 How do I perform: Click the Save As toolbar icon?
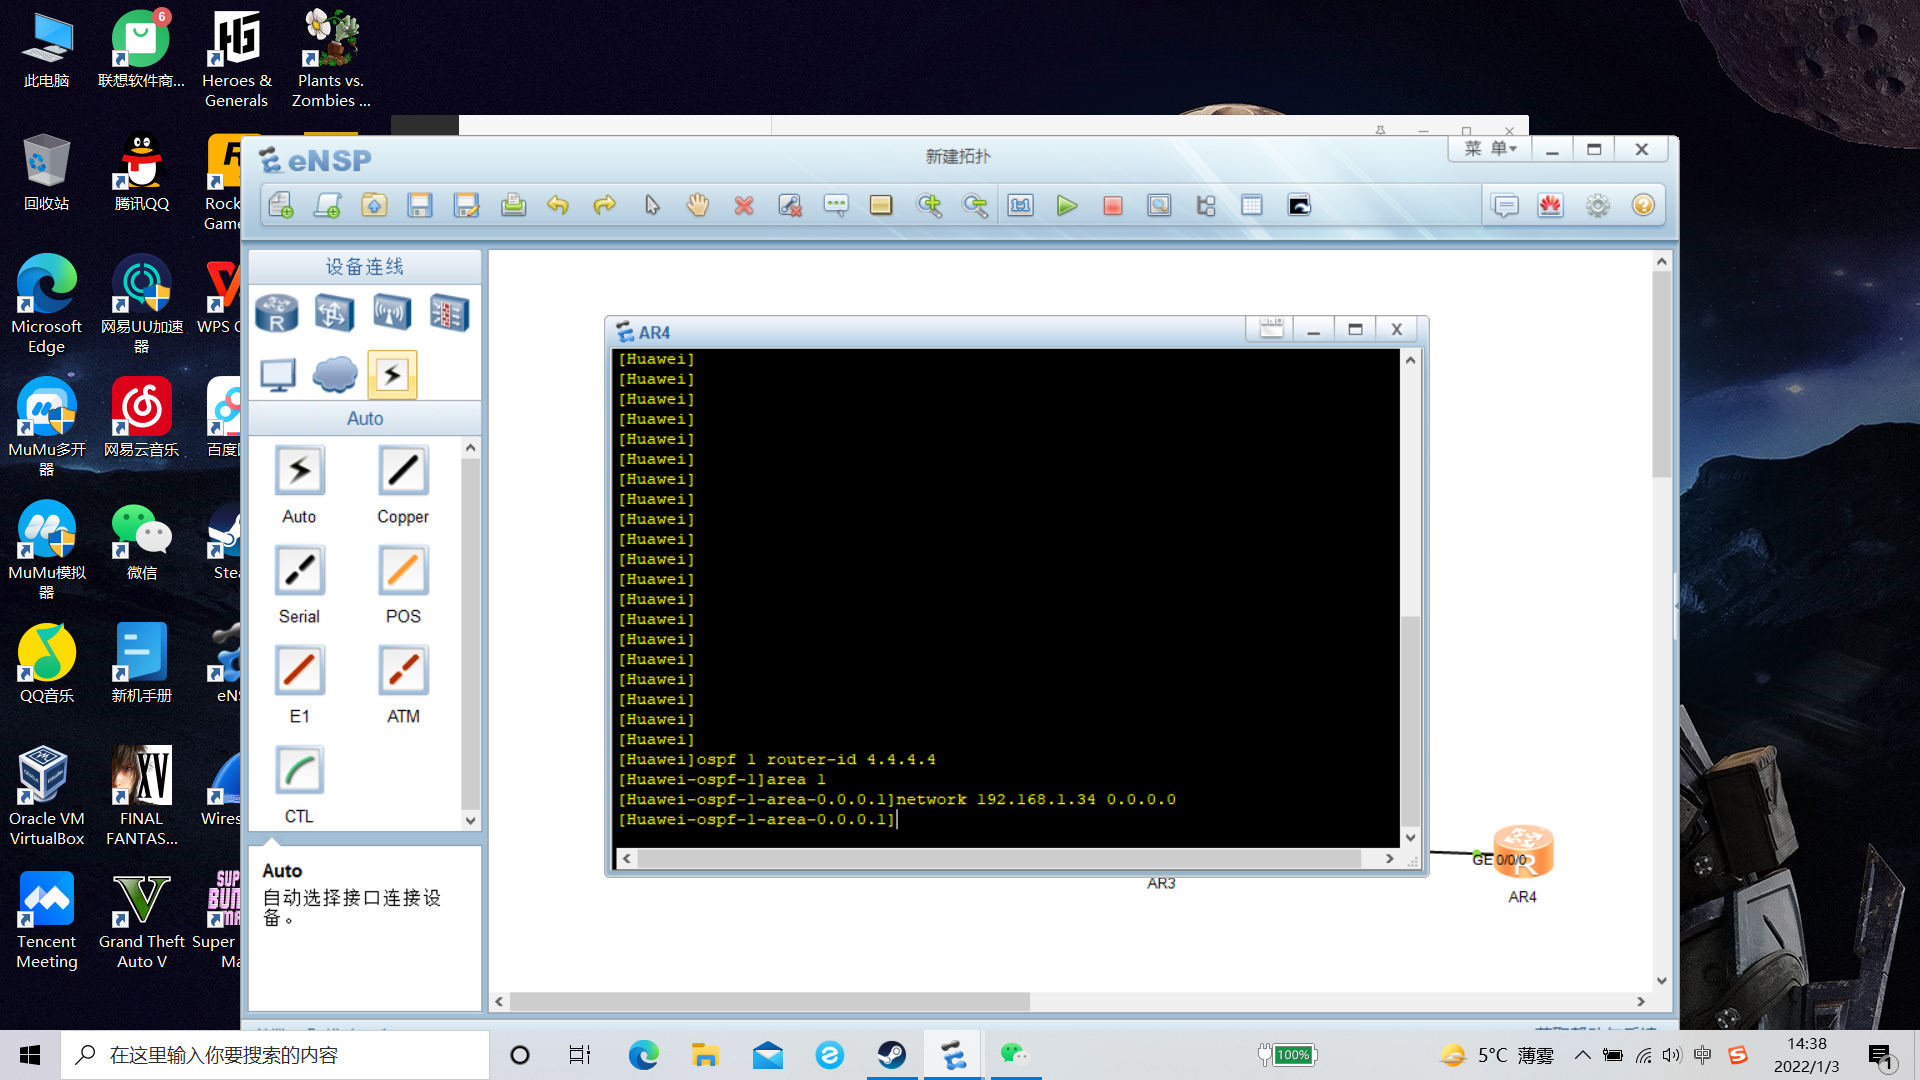tap(466, 205)
